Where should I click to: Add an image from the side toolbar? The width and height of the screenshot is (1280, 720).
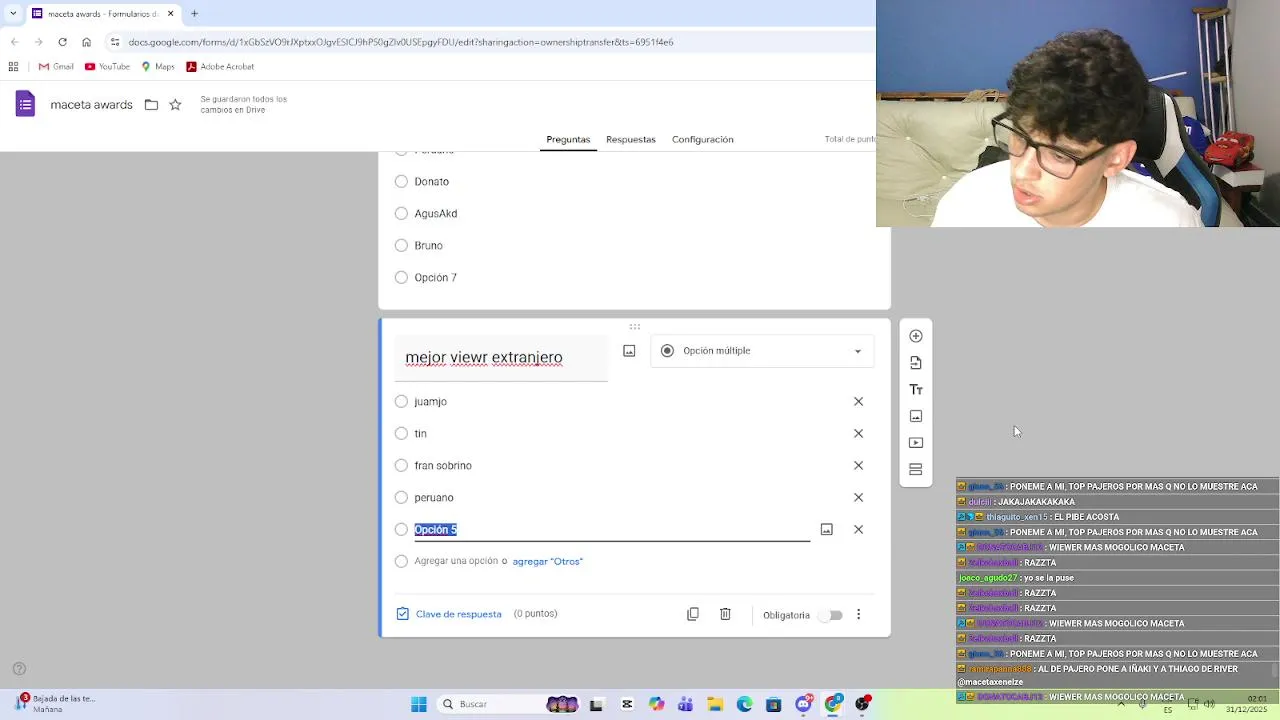click(x=916, y=416)
